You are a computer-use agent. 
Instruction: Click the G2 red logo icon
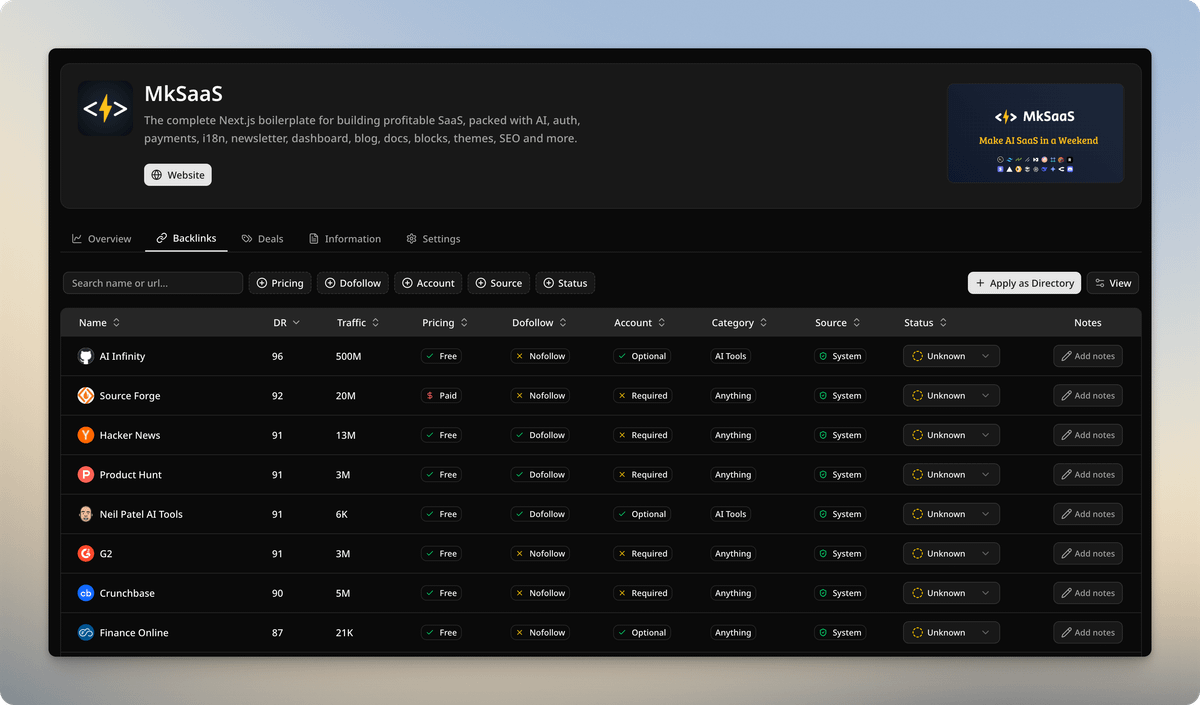85,553
